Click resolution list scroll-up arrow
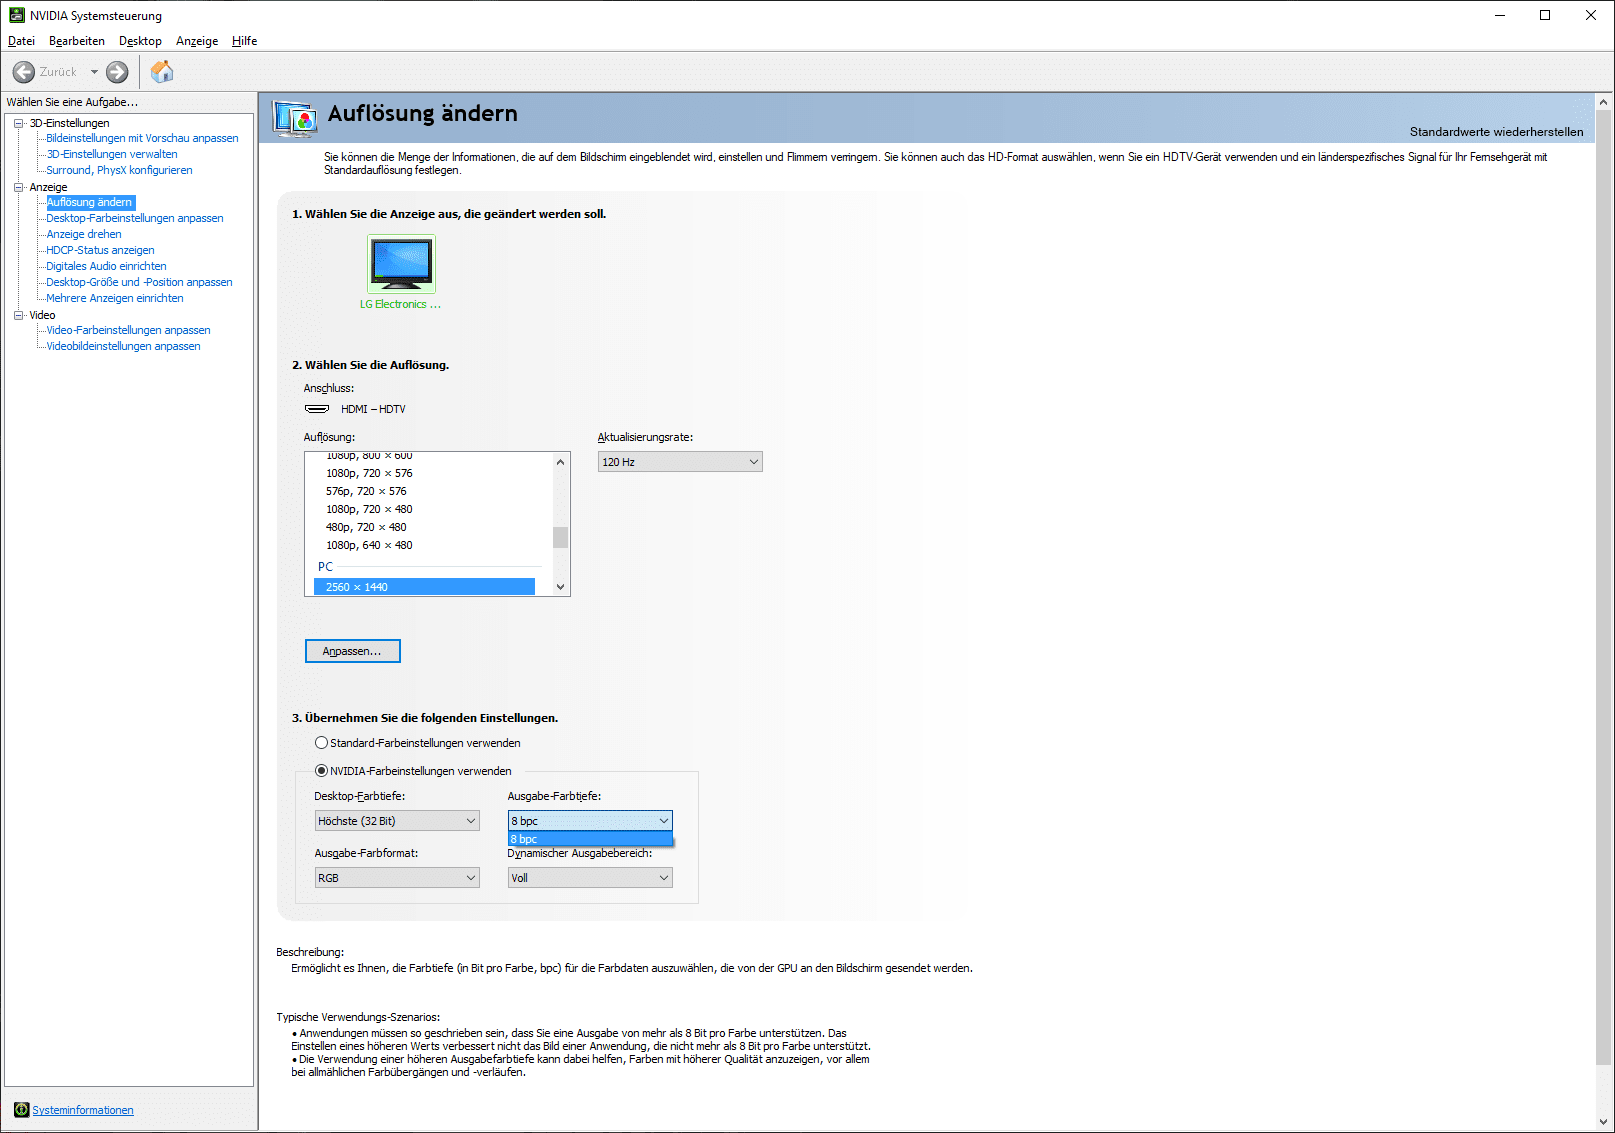The height and width of the screenshot is (1133, 1615). coord(560,461)
